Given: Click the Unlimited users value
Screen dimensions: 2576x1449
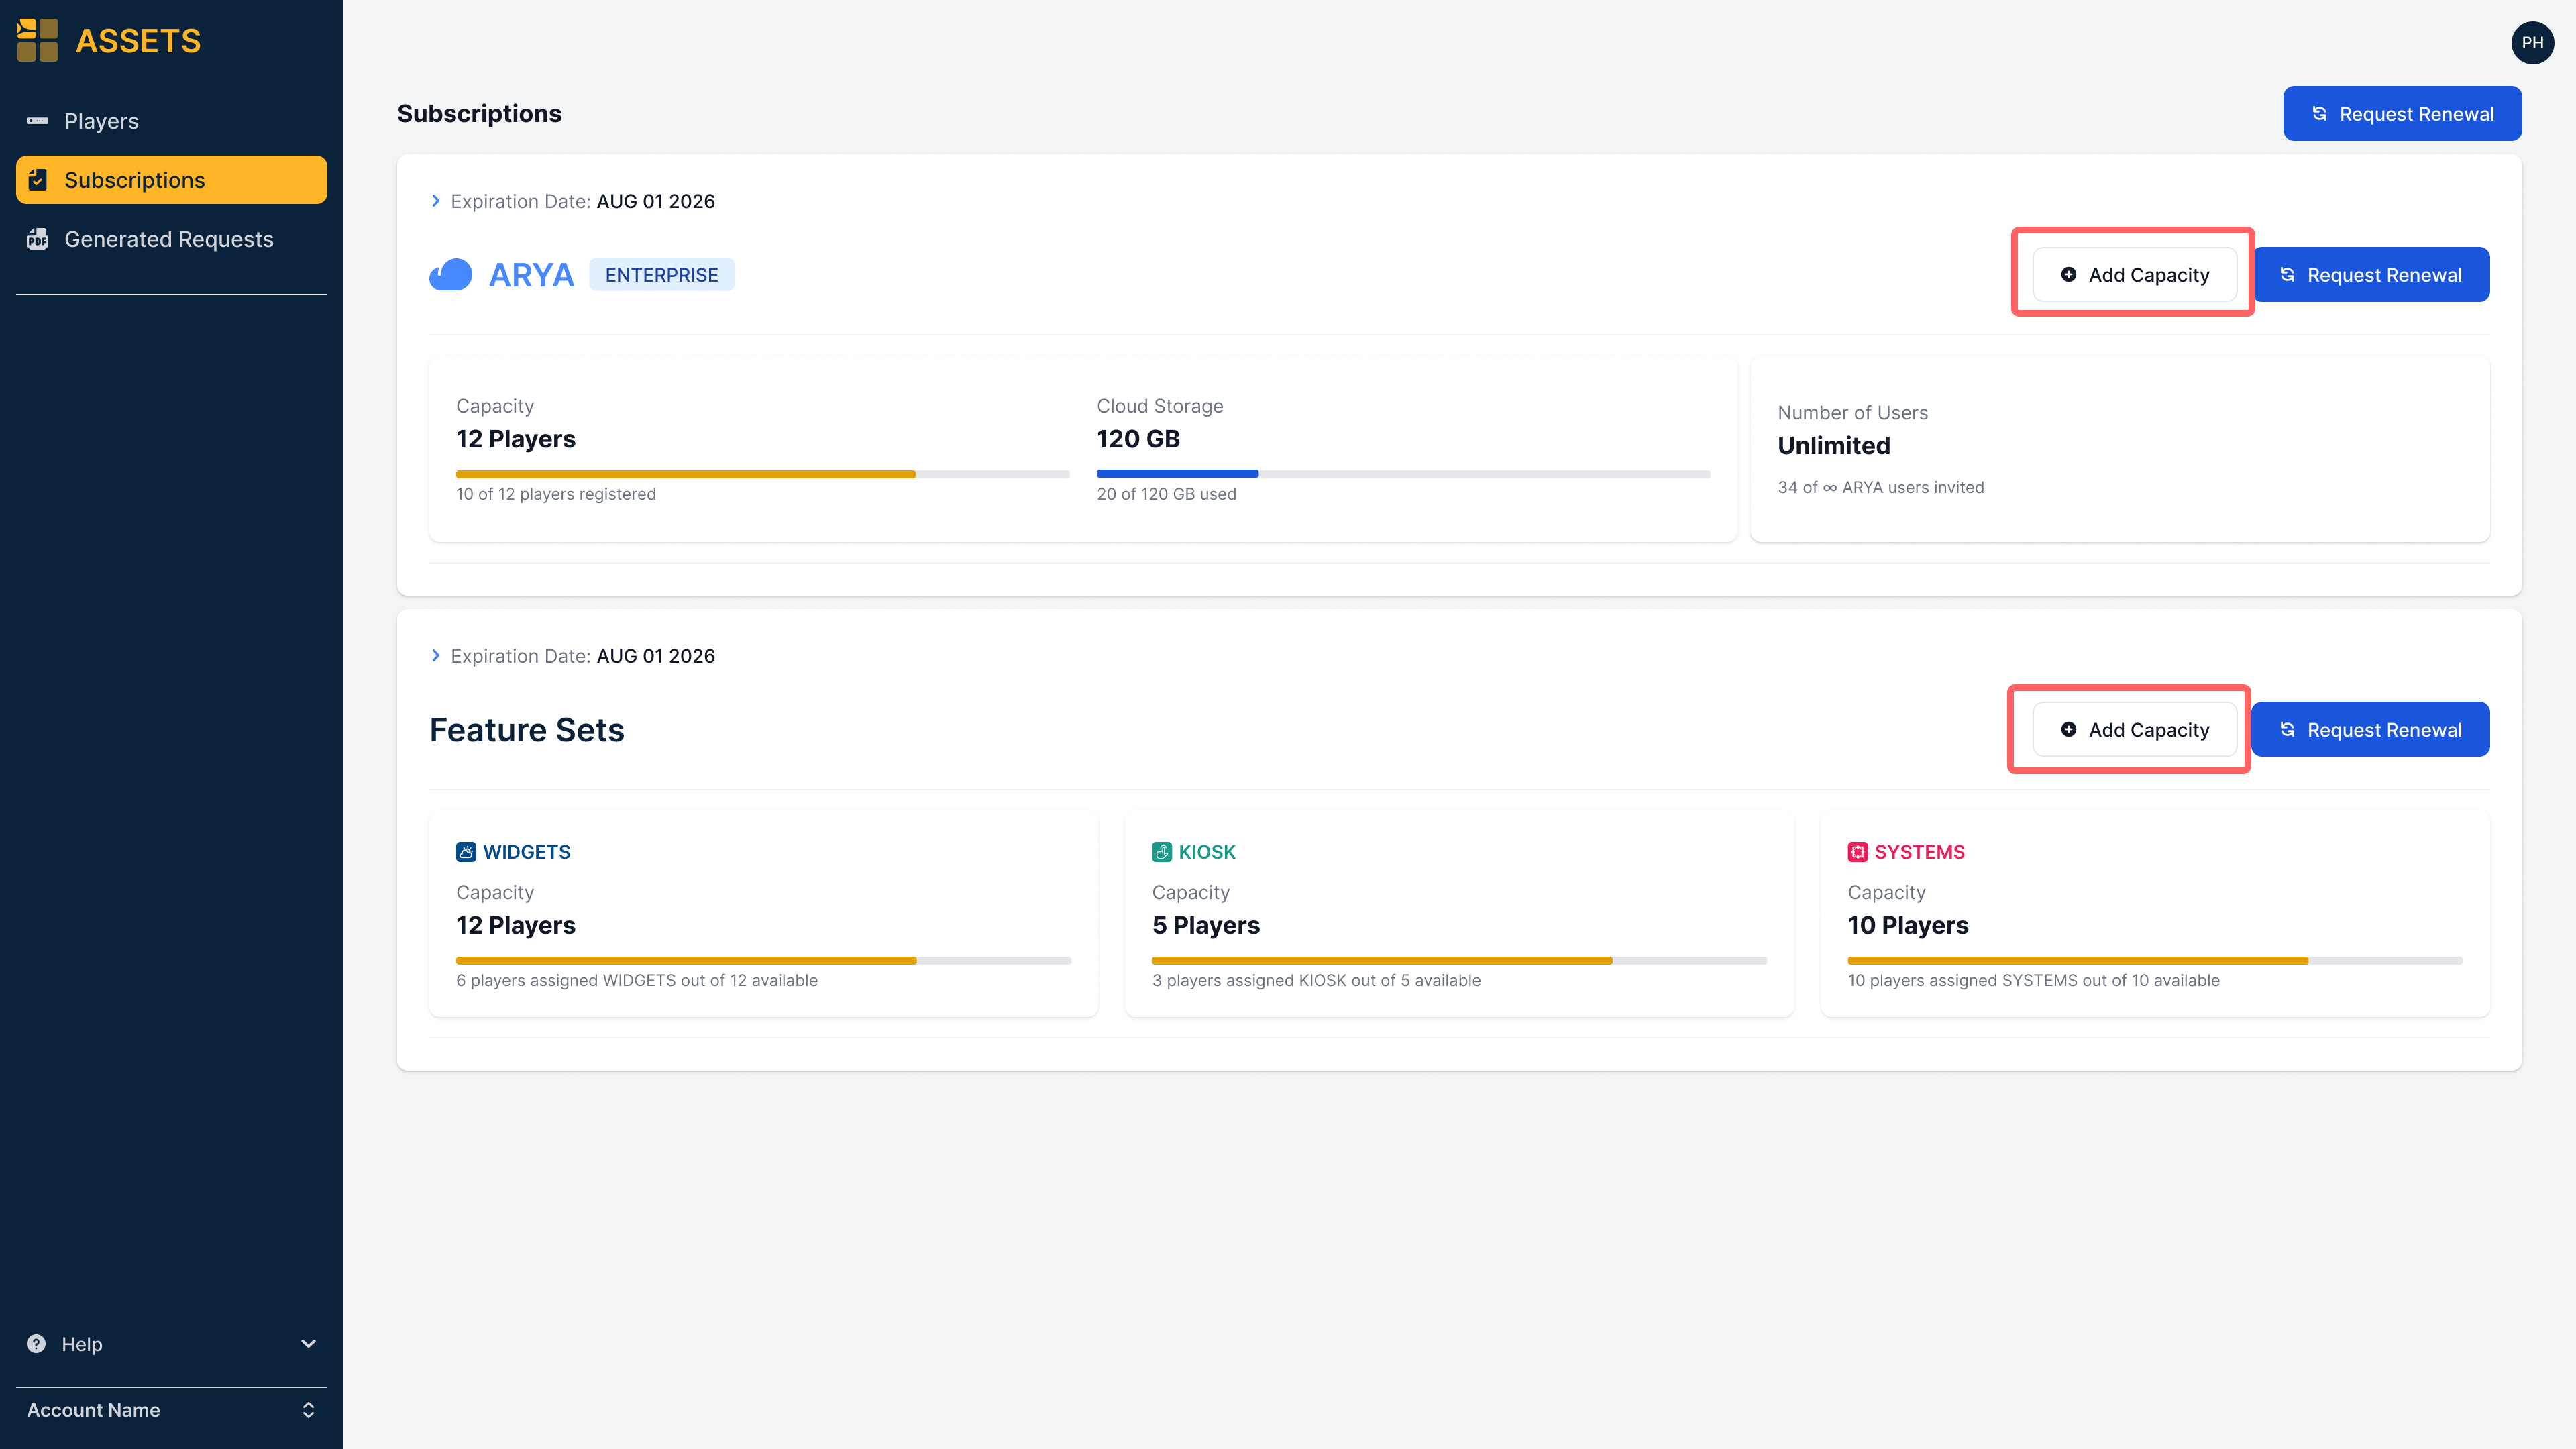Looking at the screenshot, I should [x=1834, y=445].
